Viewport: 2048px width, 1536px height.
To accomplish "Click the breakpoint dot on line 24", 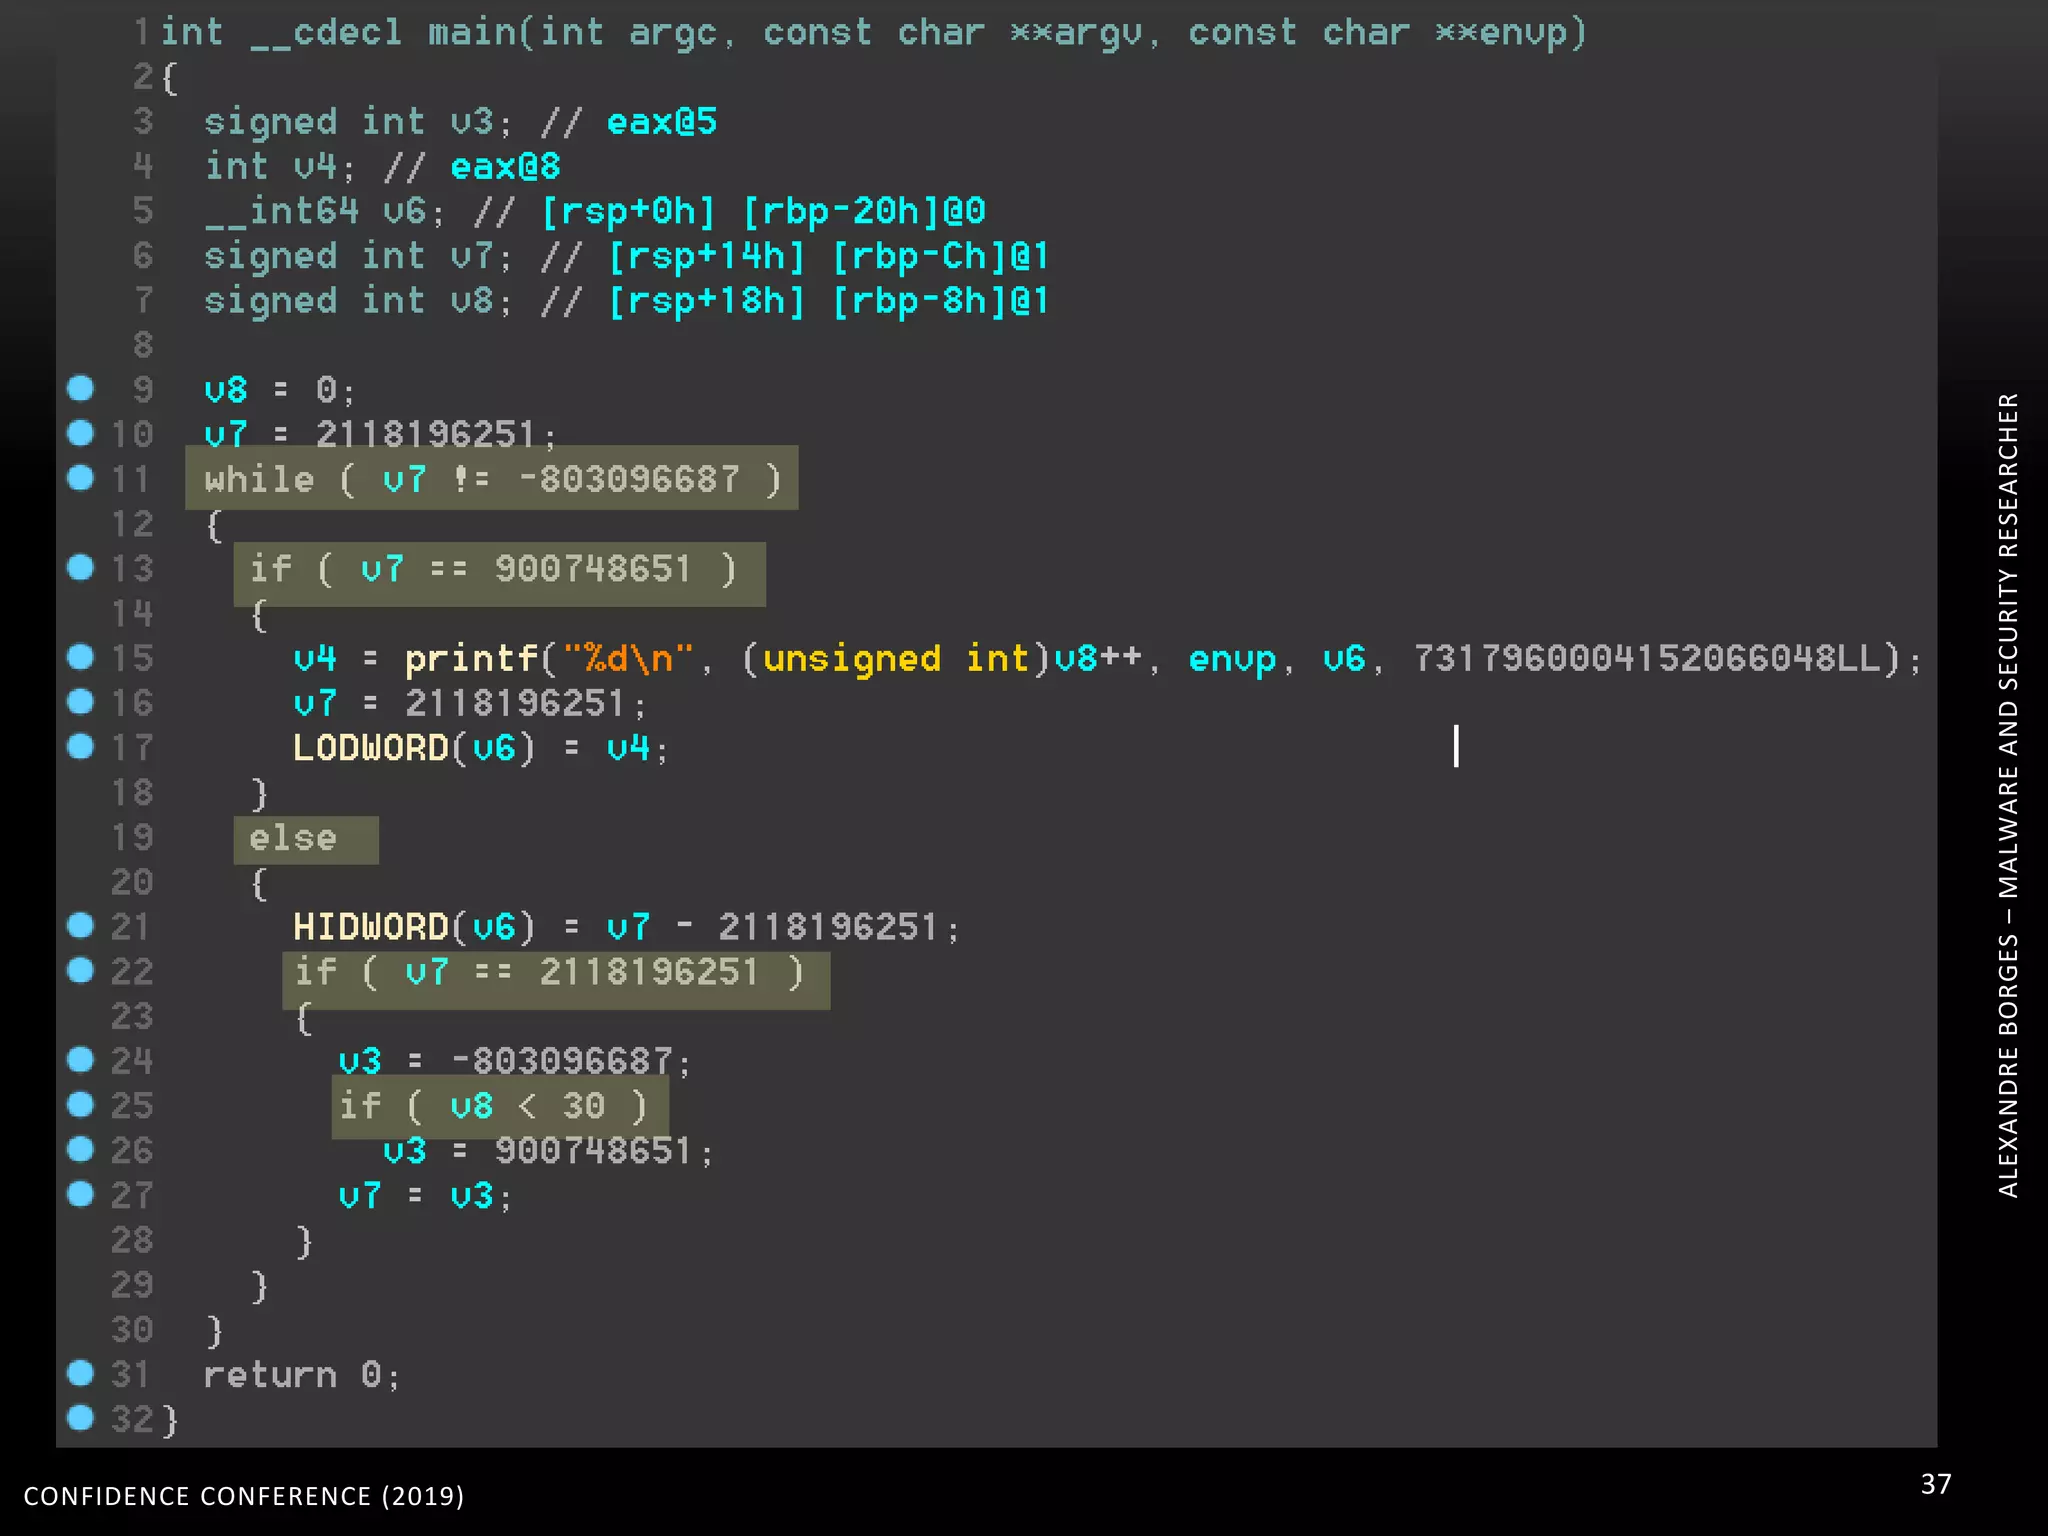I will coord(80,1059).
